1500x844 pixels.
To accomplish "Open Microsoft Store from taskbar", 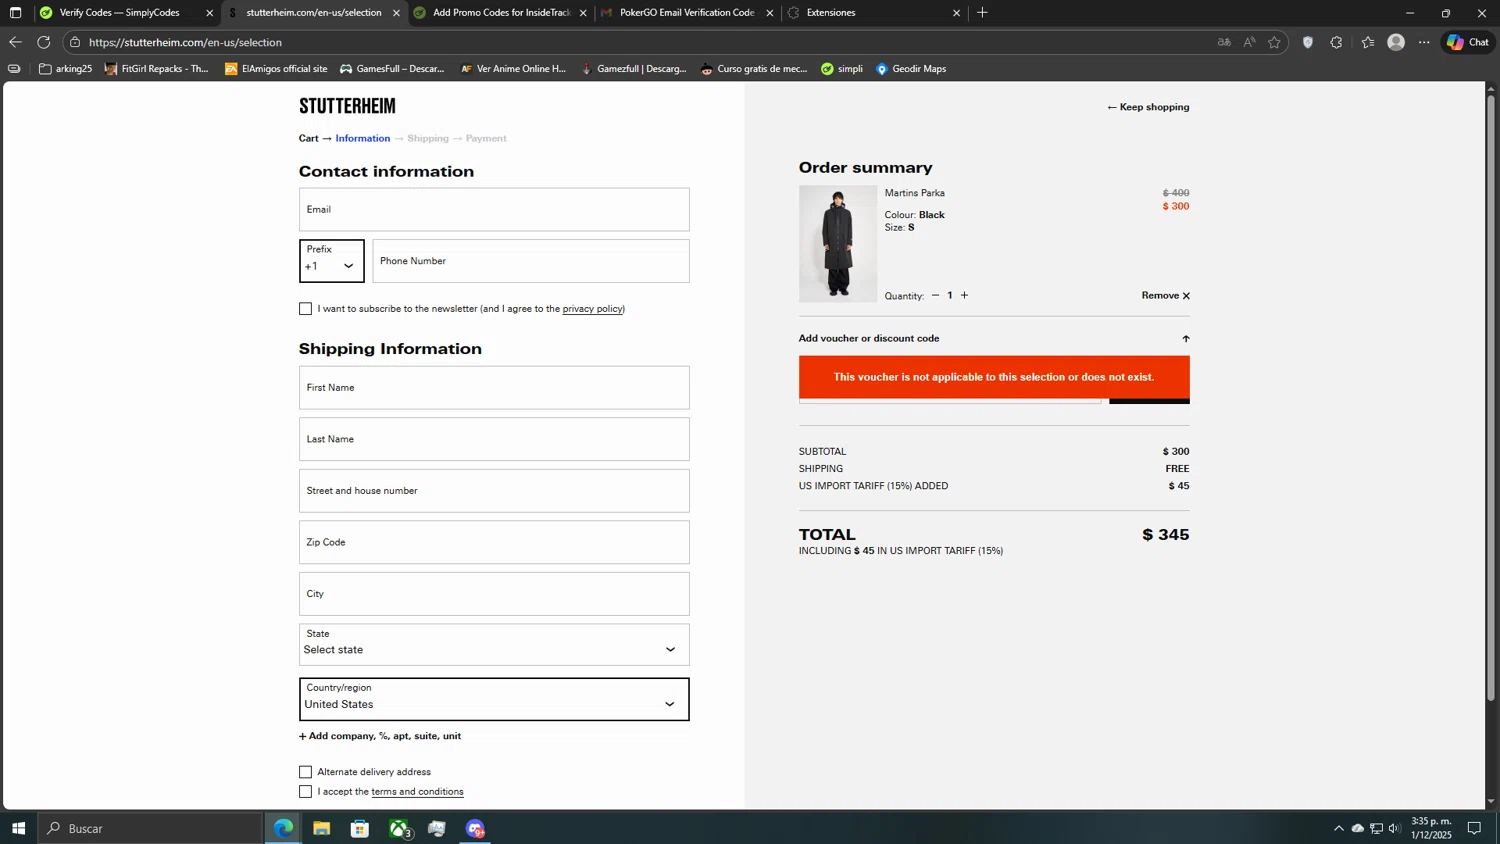I will point(360,828).
